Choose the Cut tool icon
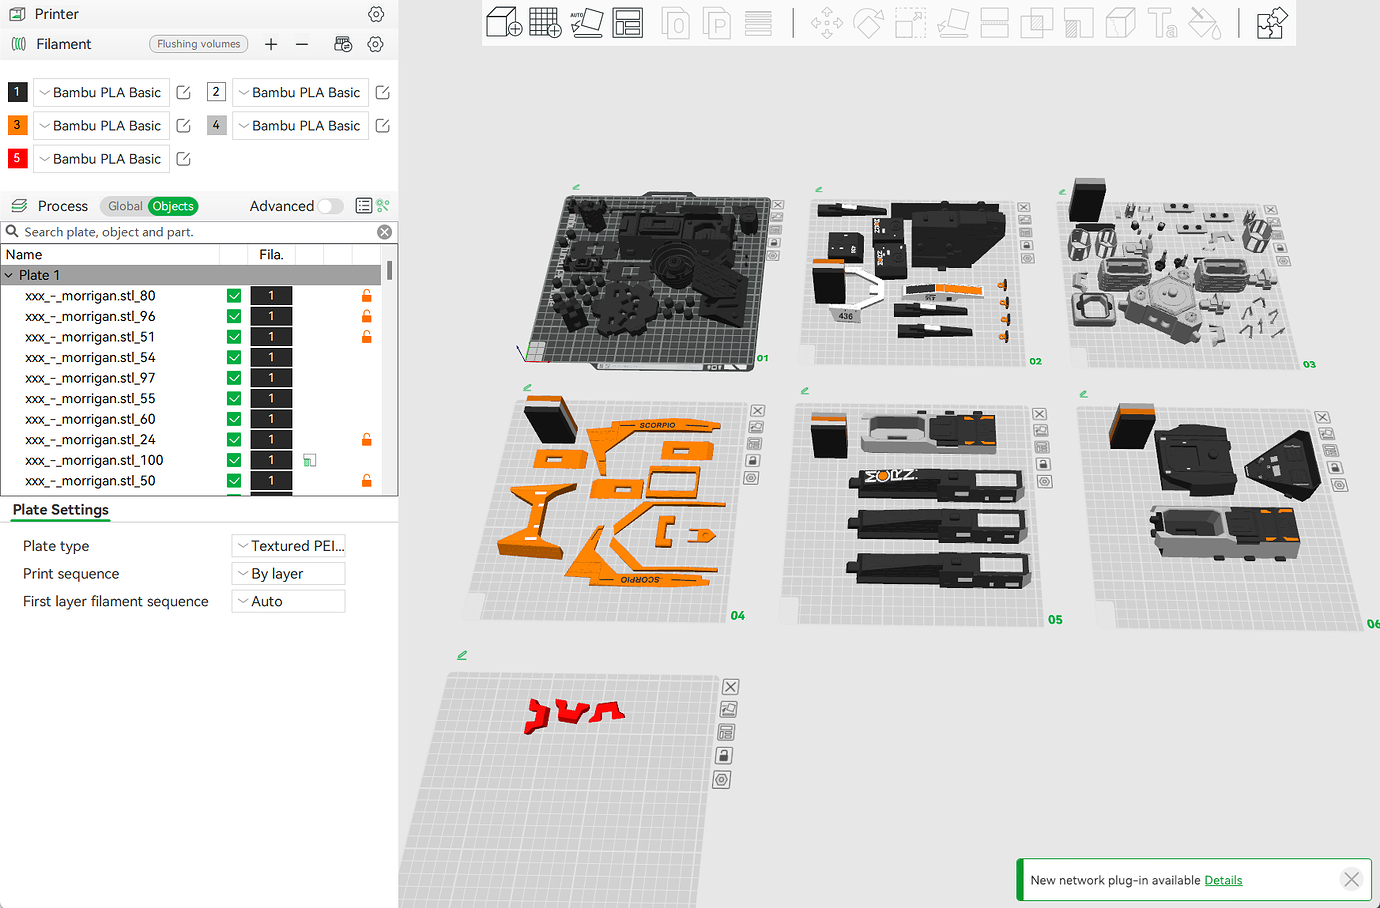Screen dimensions: 1380x908 (x=994, y=23)
